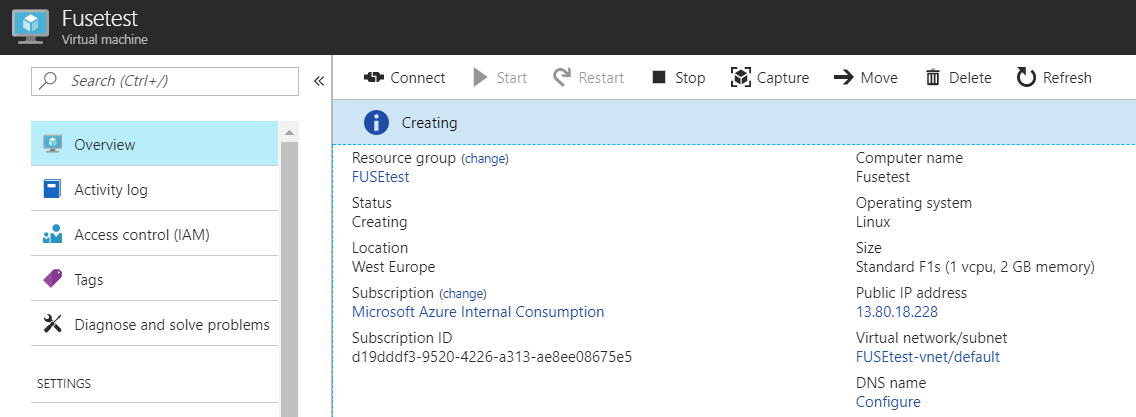Click the Fusetest title in header
The image size is (1136, 417).
point(100,18)
